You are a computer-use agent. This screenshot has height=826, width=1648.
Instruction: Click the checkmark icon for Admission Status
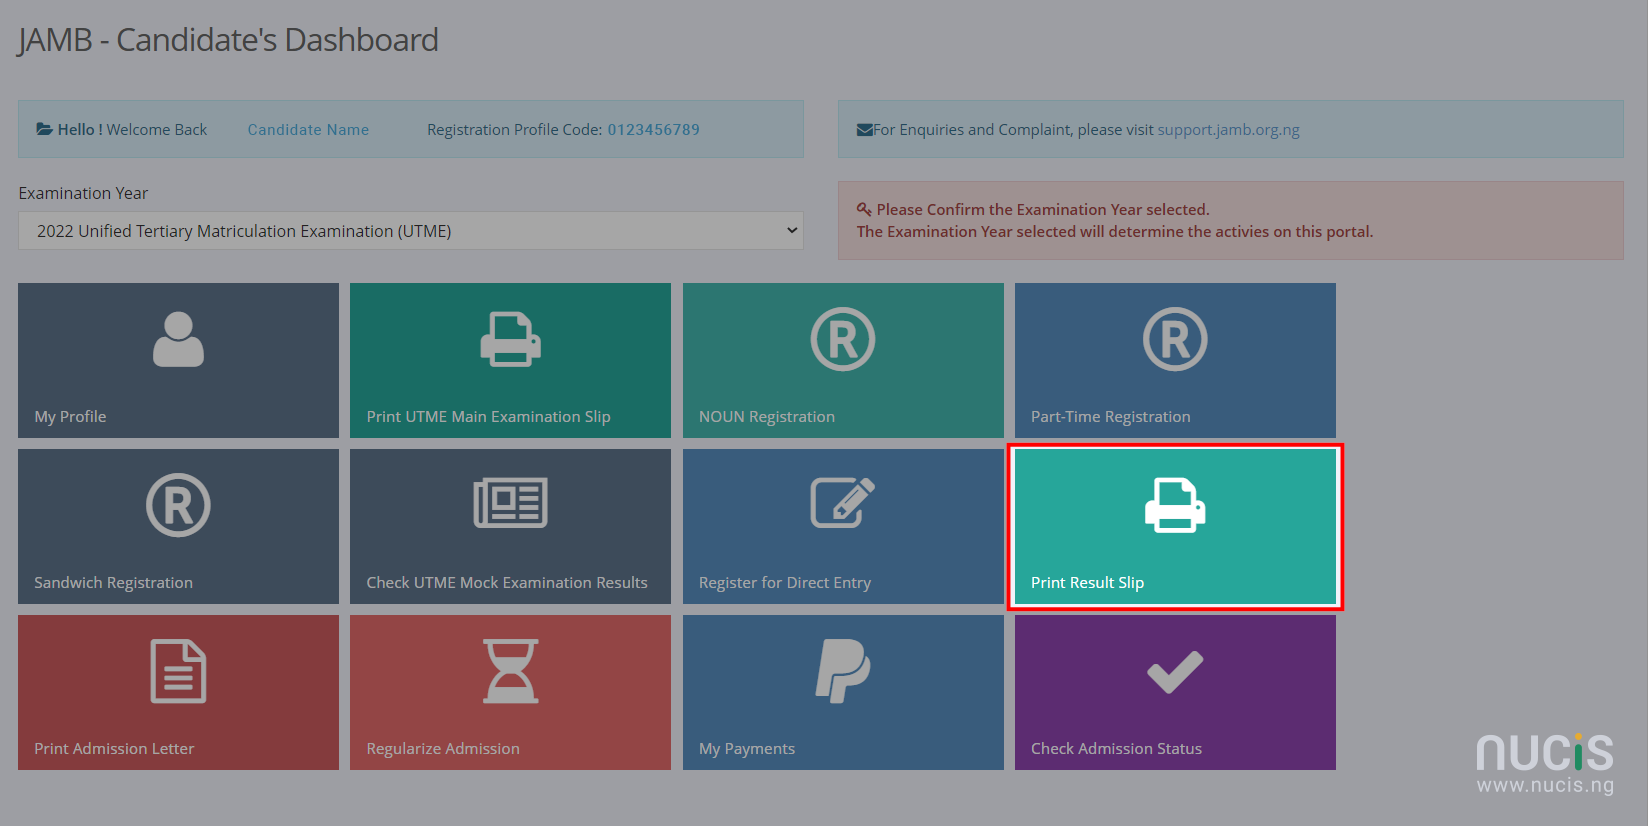[1175, 672]
